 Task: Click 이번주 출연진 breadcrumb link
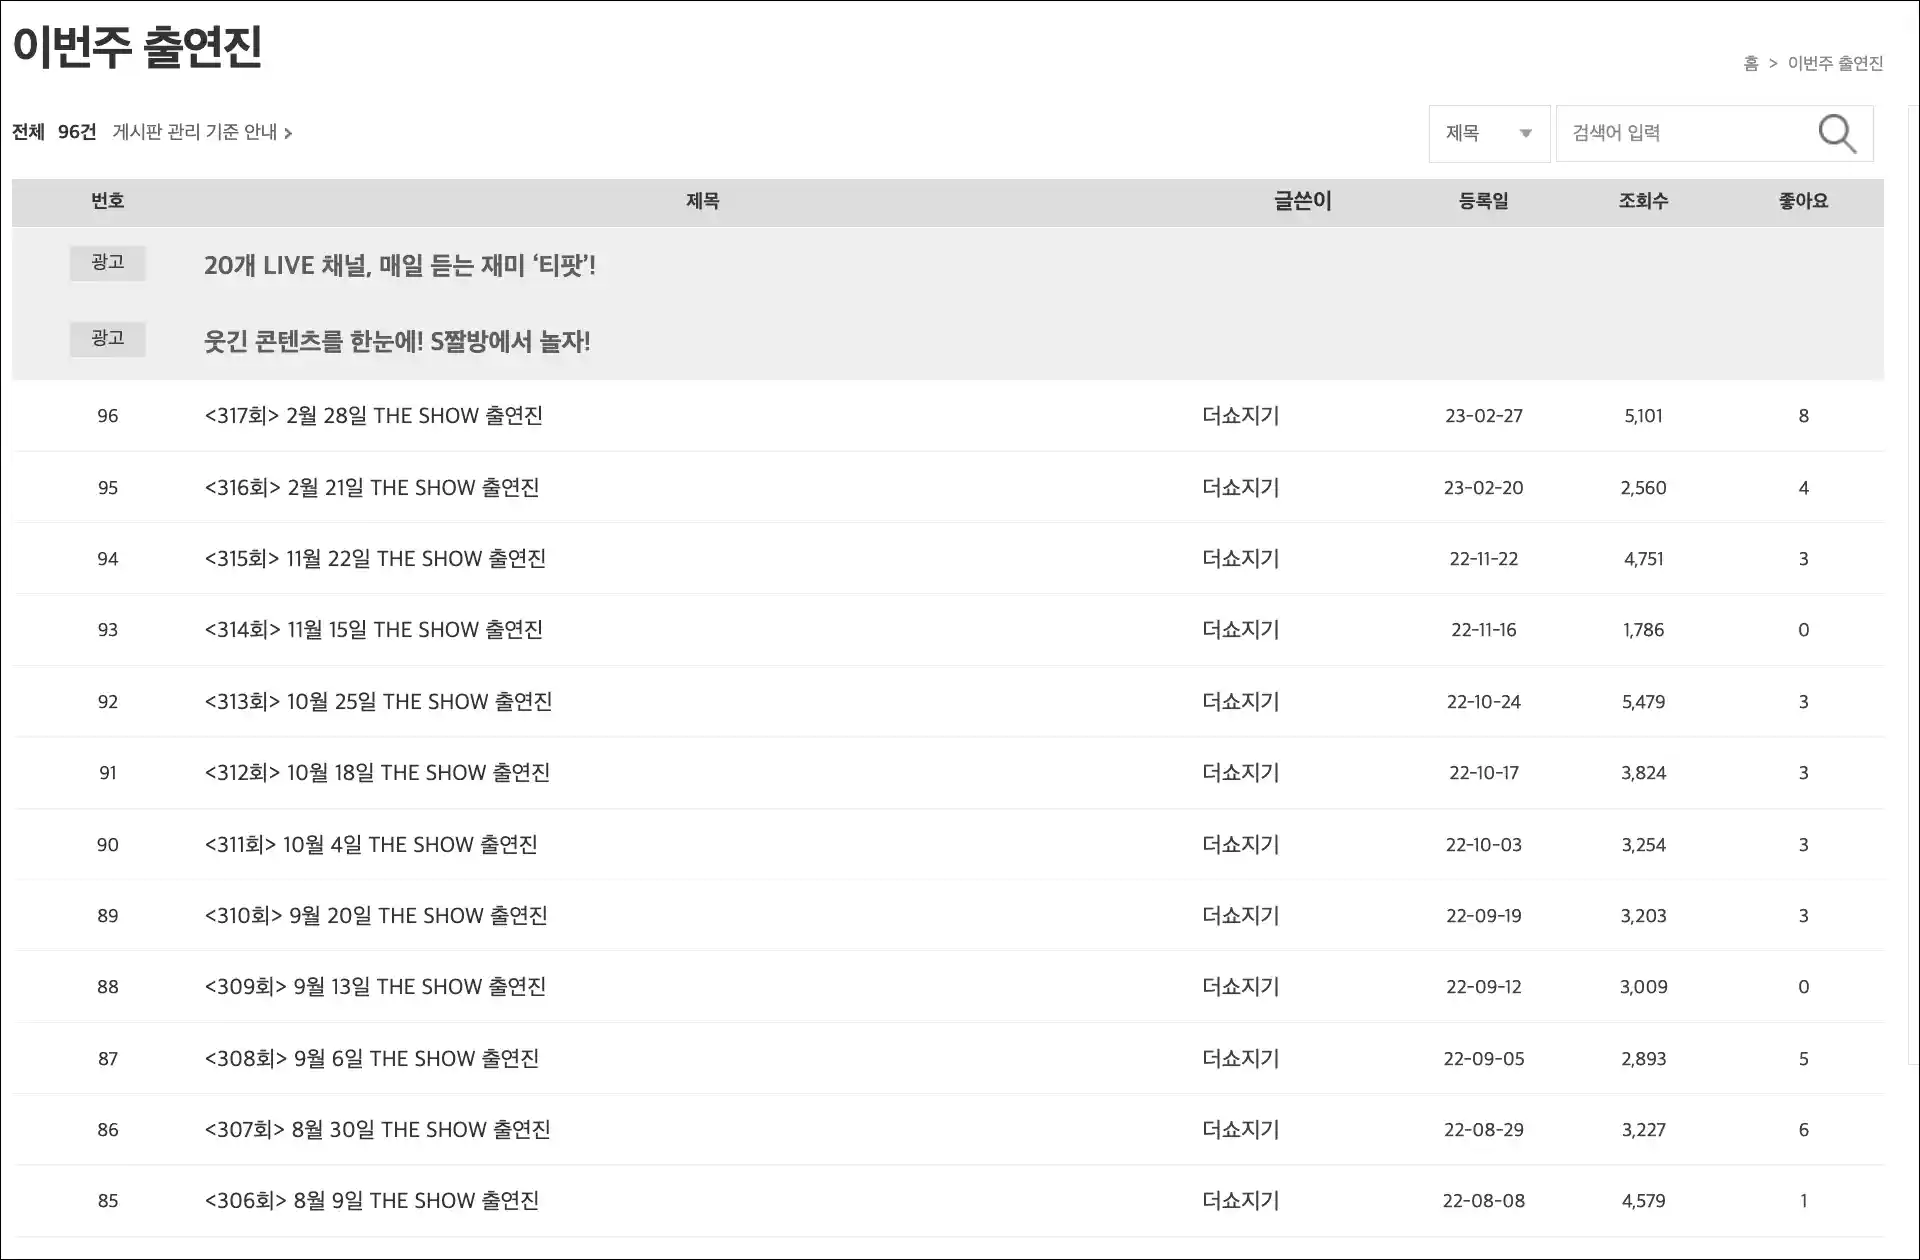pos(1835,63)
